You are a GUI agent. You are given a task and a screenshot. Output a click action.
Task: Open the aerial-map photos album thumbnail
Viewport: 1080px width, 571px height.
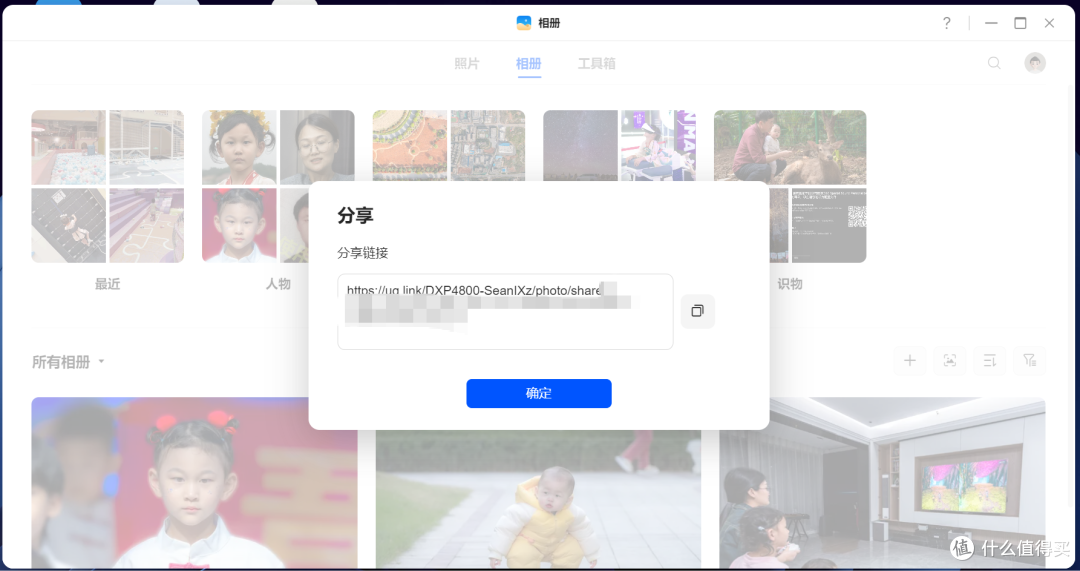448,145
